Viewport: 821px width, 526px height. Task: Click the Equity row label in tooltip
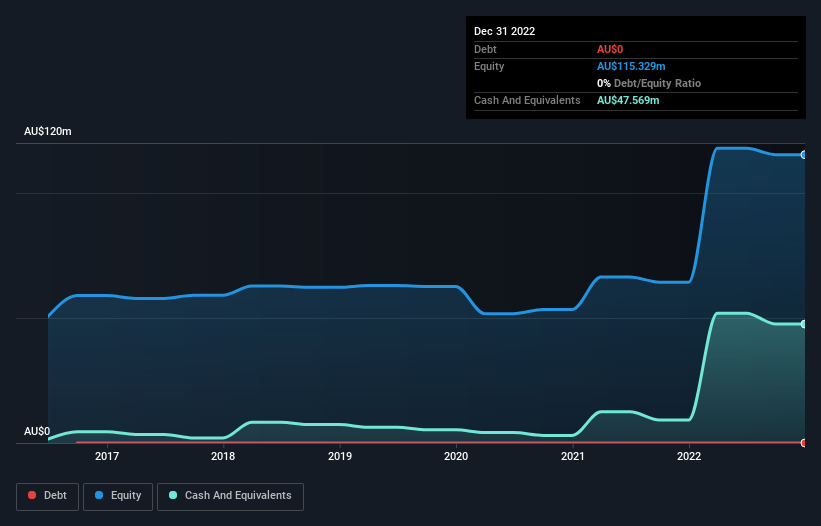[489, 66]
